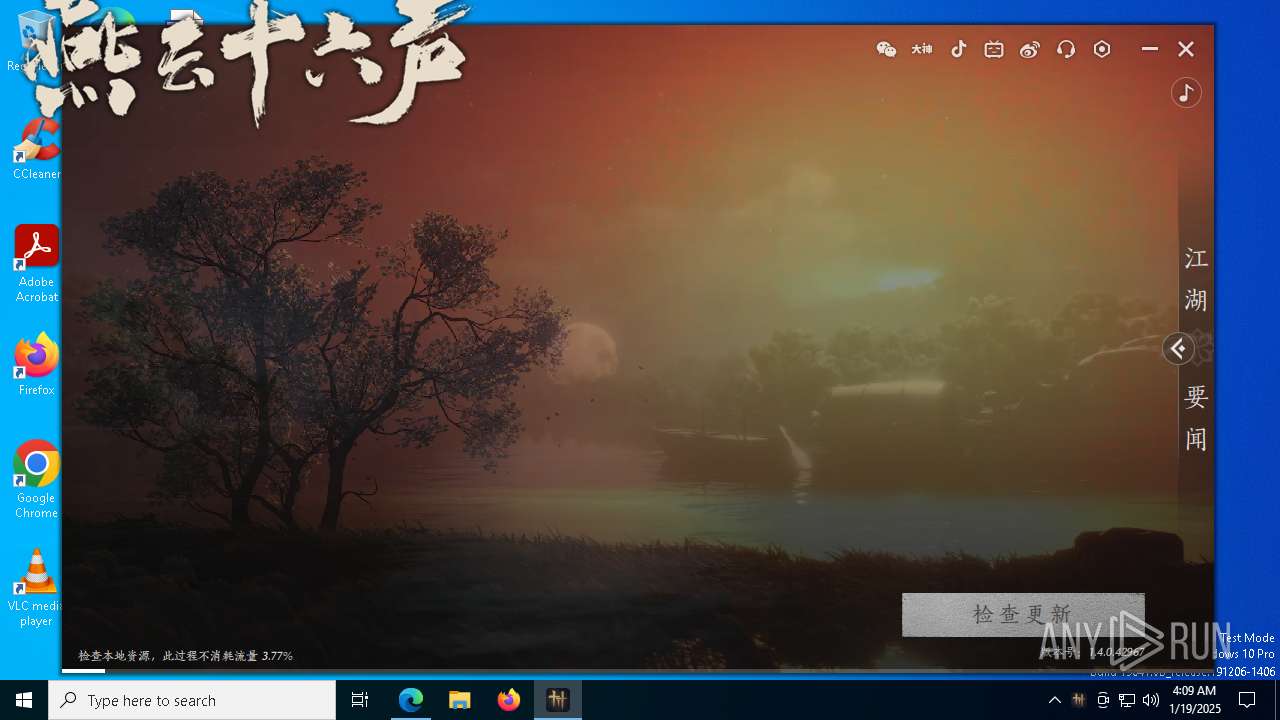Open the TikTok/Douyin icon
This screenshot has height=720, width=1280.
tap(958, 49)
